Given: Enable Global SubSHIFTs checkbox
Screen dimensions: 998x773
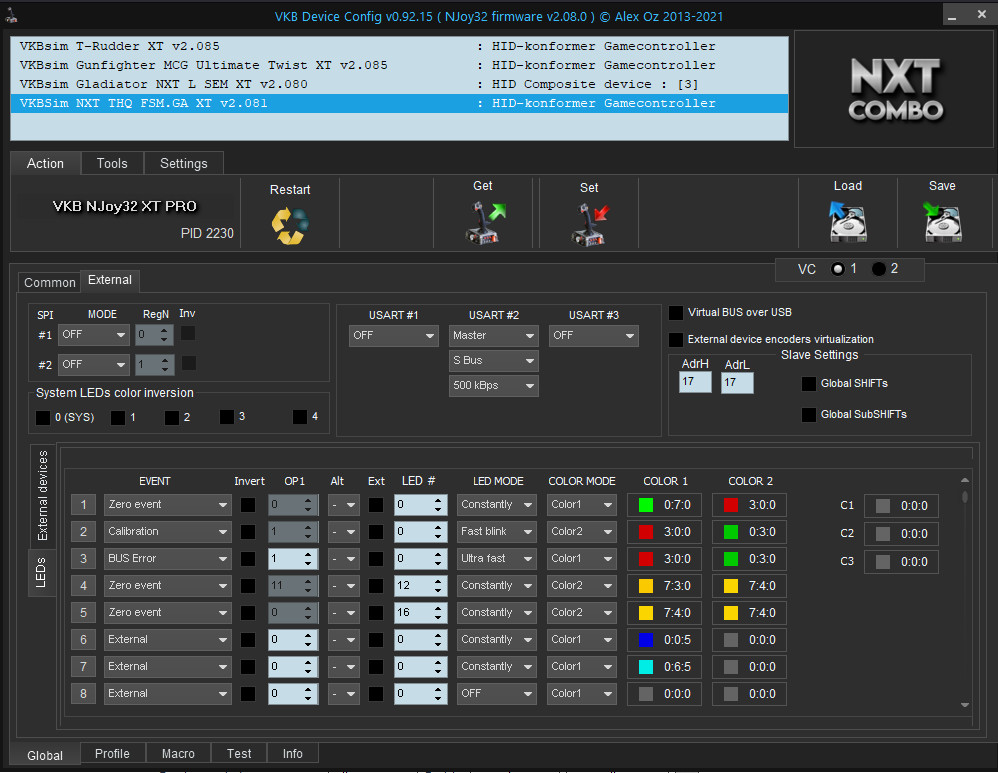Looking at the screenshot, I should (808, 415).
